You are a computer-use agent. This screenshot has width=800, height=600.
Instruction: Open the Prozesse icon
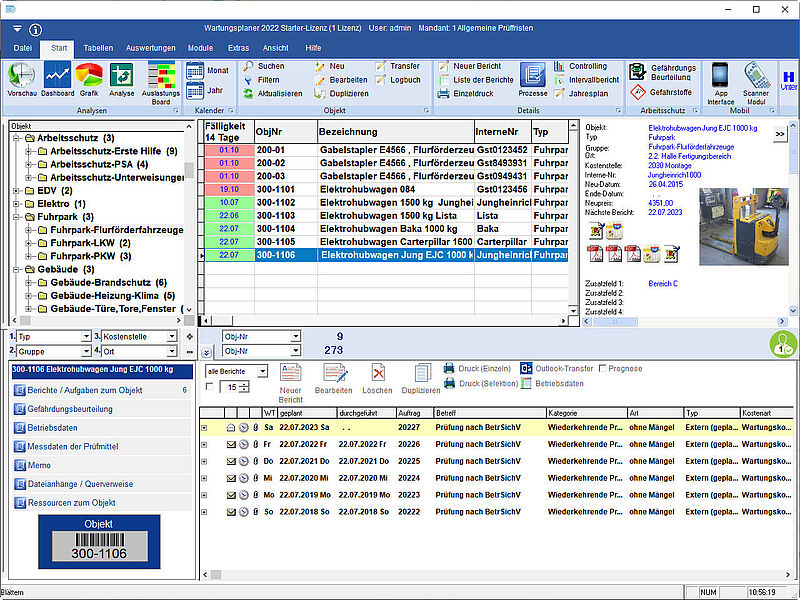pyautogui.click(x=533, y=76)
